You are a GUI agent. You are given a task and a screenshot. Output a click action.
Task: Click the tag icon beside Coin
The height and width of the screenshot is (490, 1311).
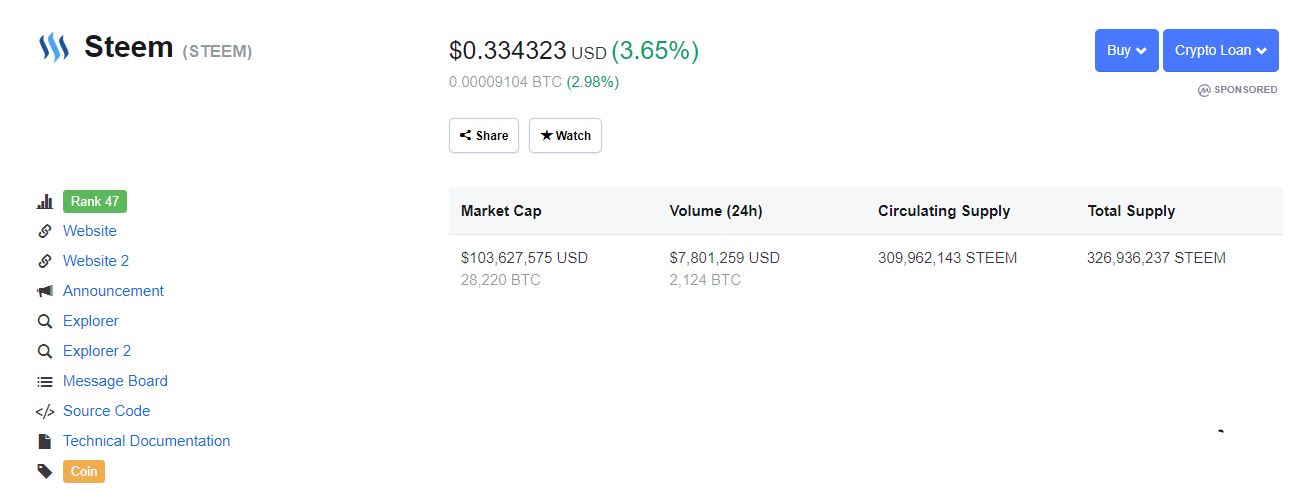pos(44,471)
